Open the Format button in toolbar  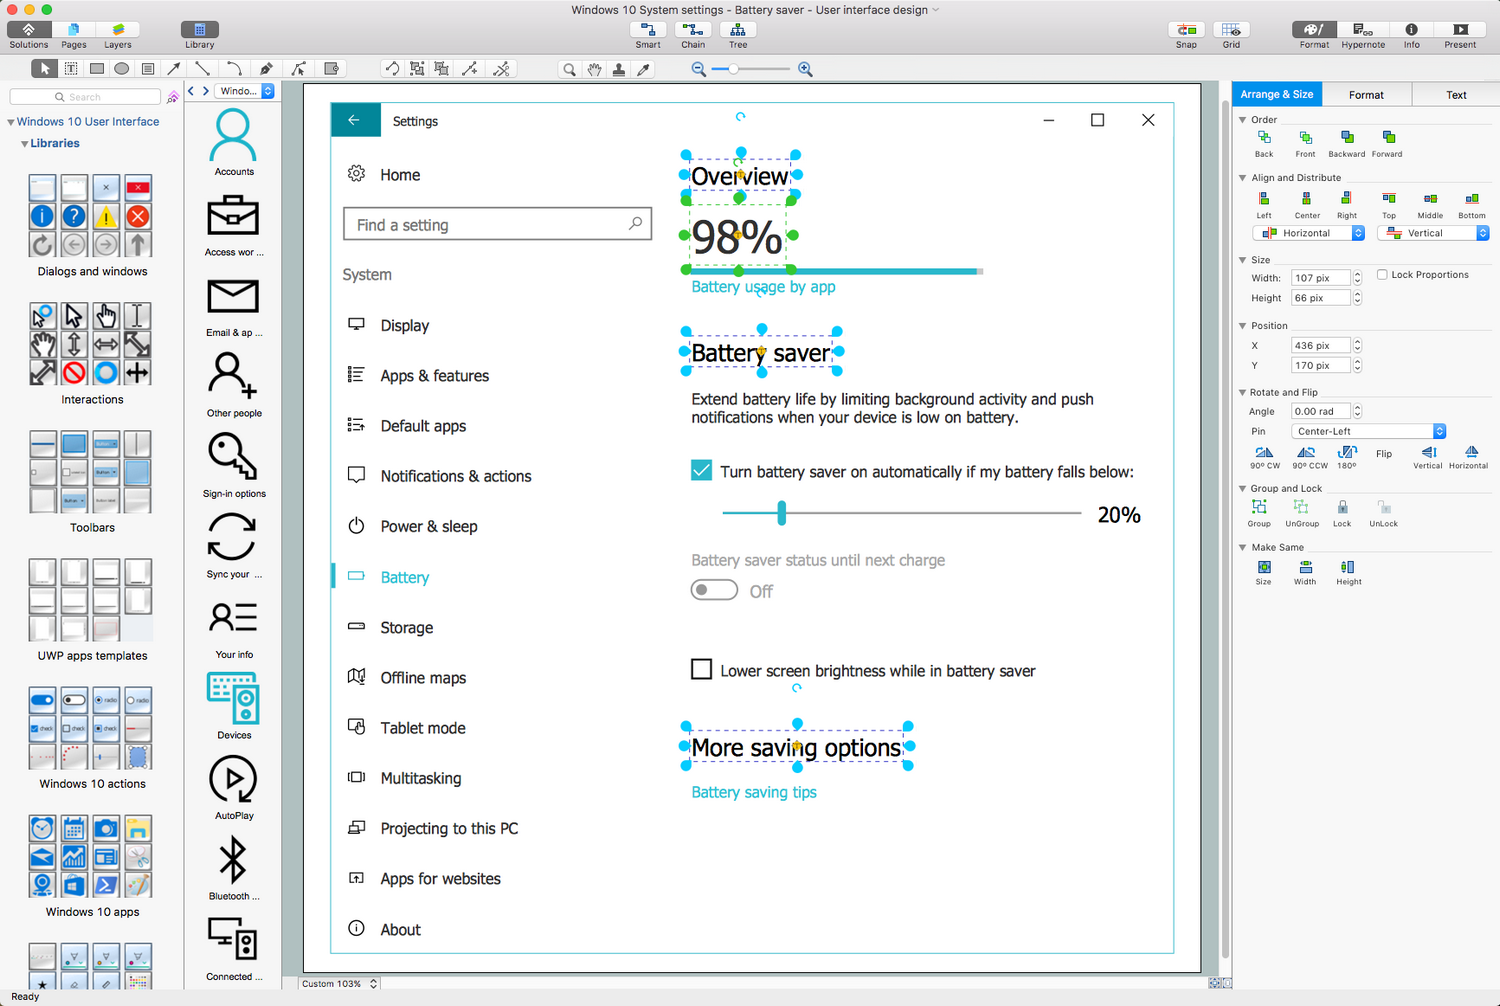1314,35
